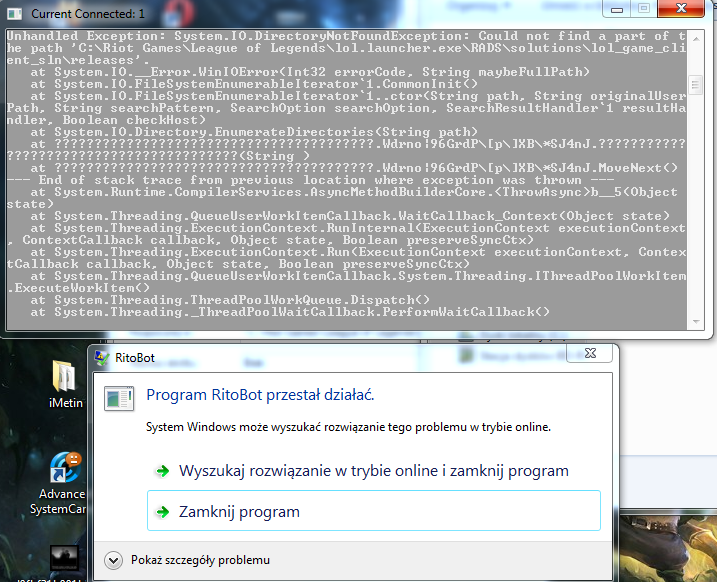
Task: Click 'ThreadPoolWorkQueue.Dispatch()' line in console
Action: tap(230, 300)
